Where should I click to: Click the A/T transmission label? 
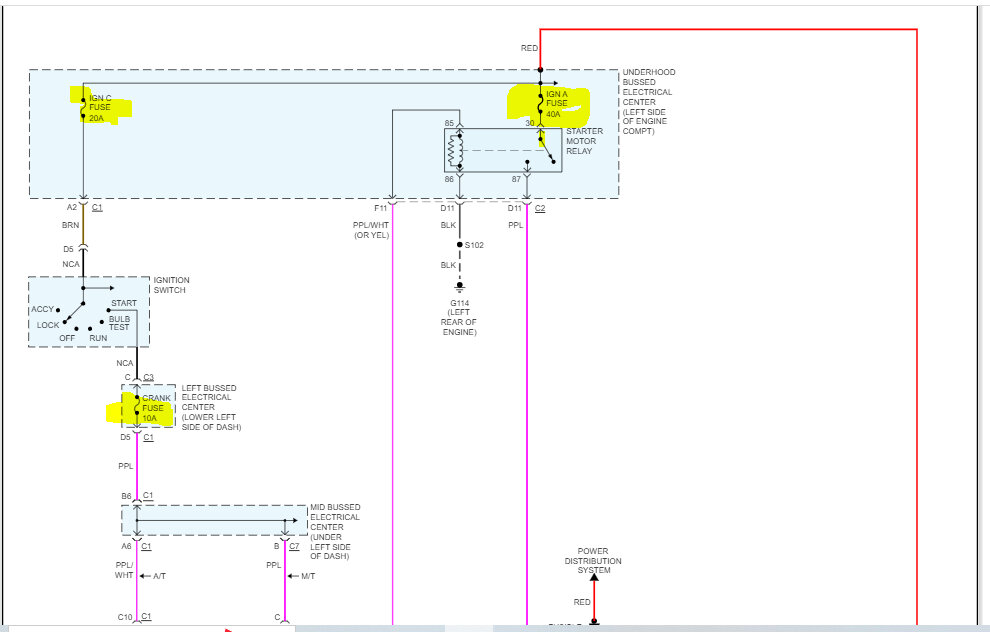(159, 576)
